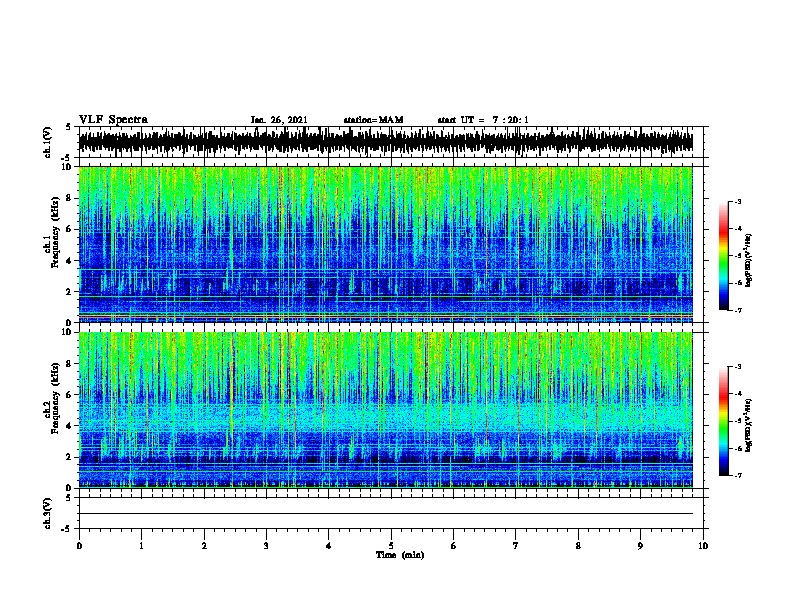Click the ch.1 spectrogram color scale bar

click(723, 256)
